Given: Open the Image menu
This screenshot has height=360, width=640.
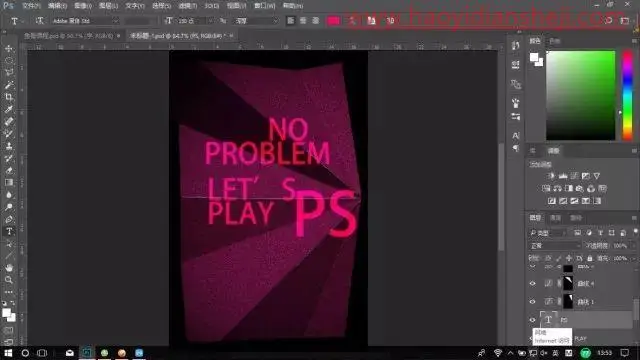Looking at the screenshot, I should coord(83,6).
